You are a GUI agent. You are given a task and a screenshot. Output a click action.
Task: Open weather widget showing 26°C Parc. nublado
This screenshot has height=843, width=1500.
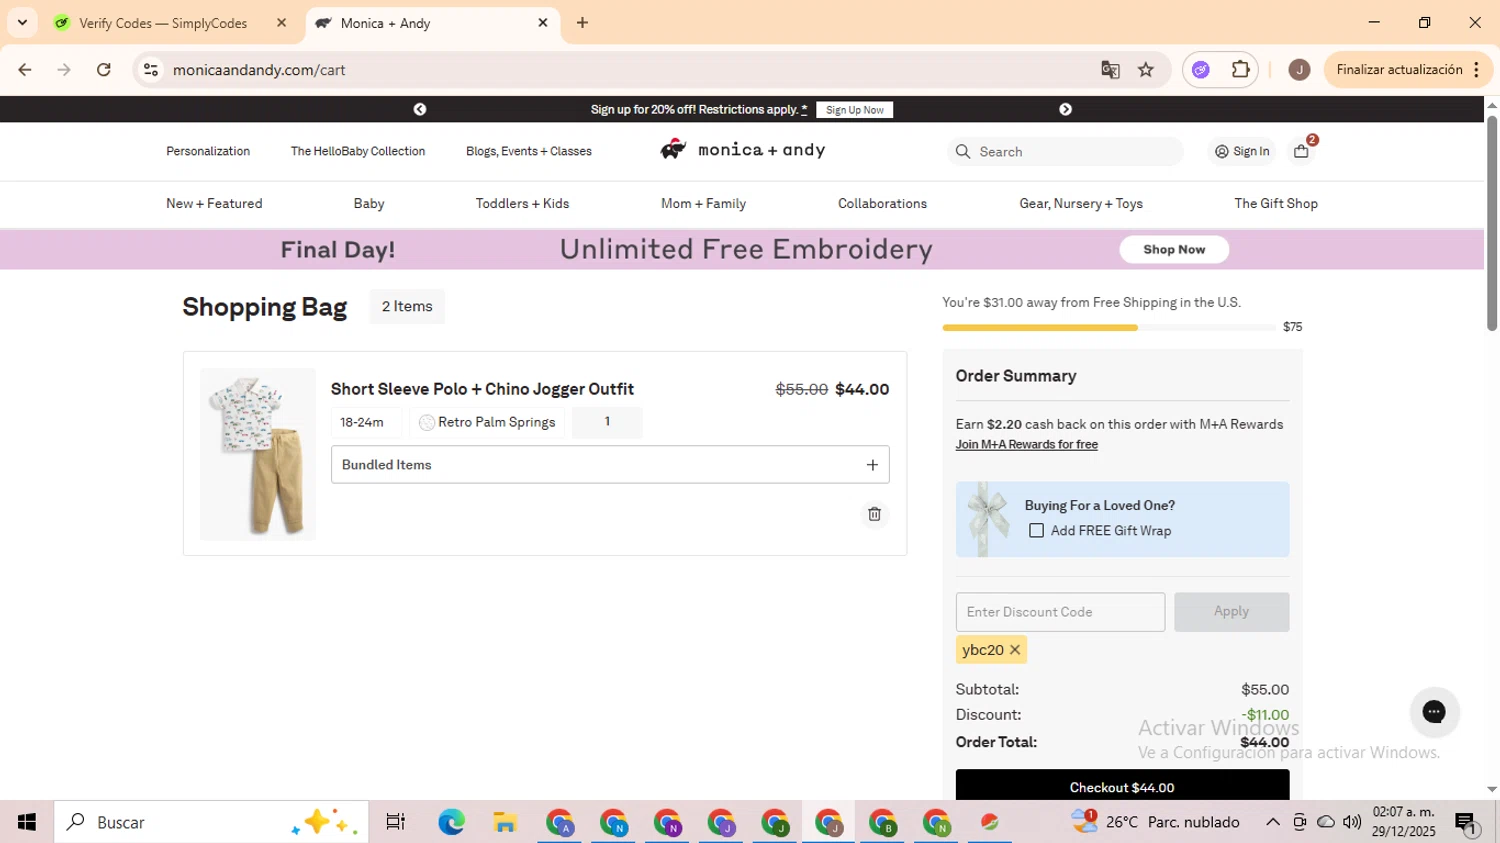pos(1155,822)
